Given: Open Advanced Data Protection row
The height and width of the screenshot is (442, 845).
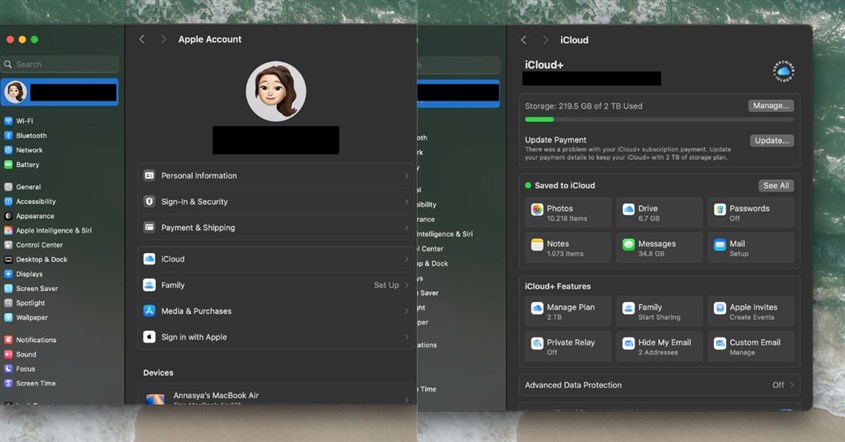Looking at the screenshot, I should click(659, 385).
